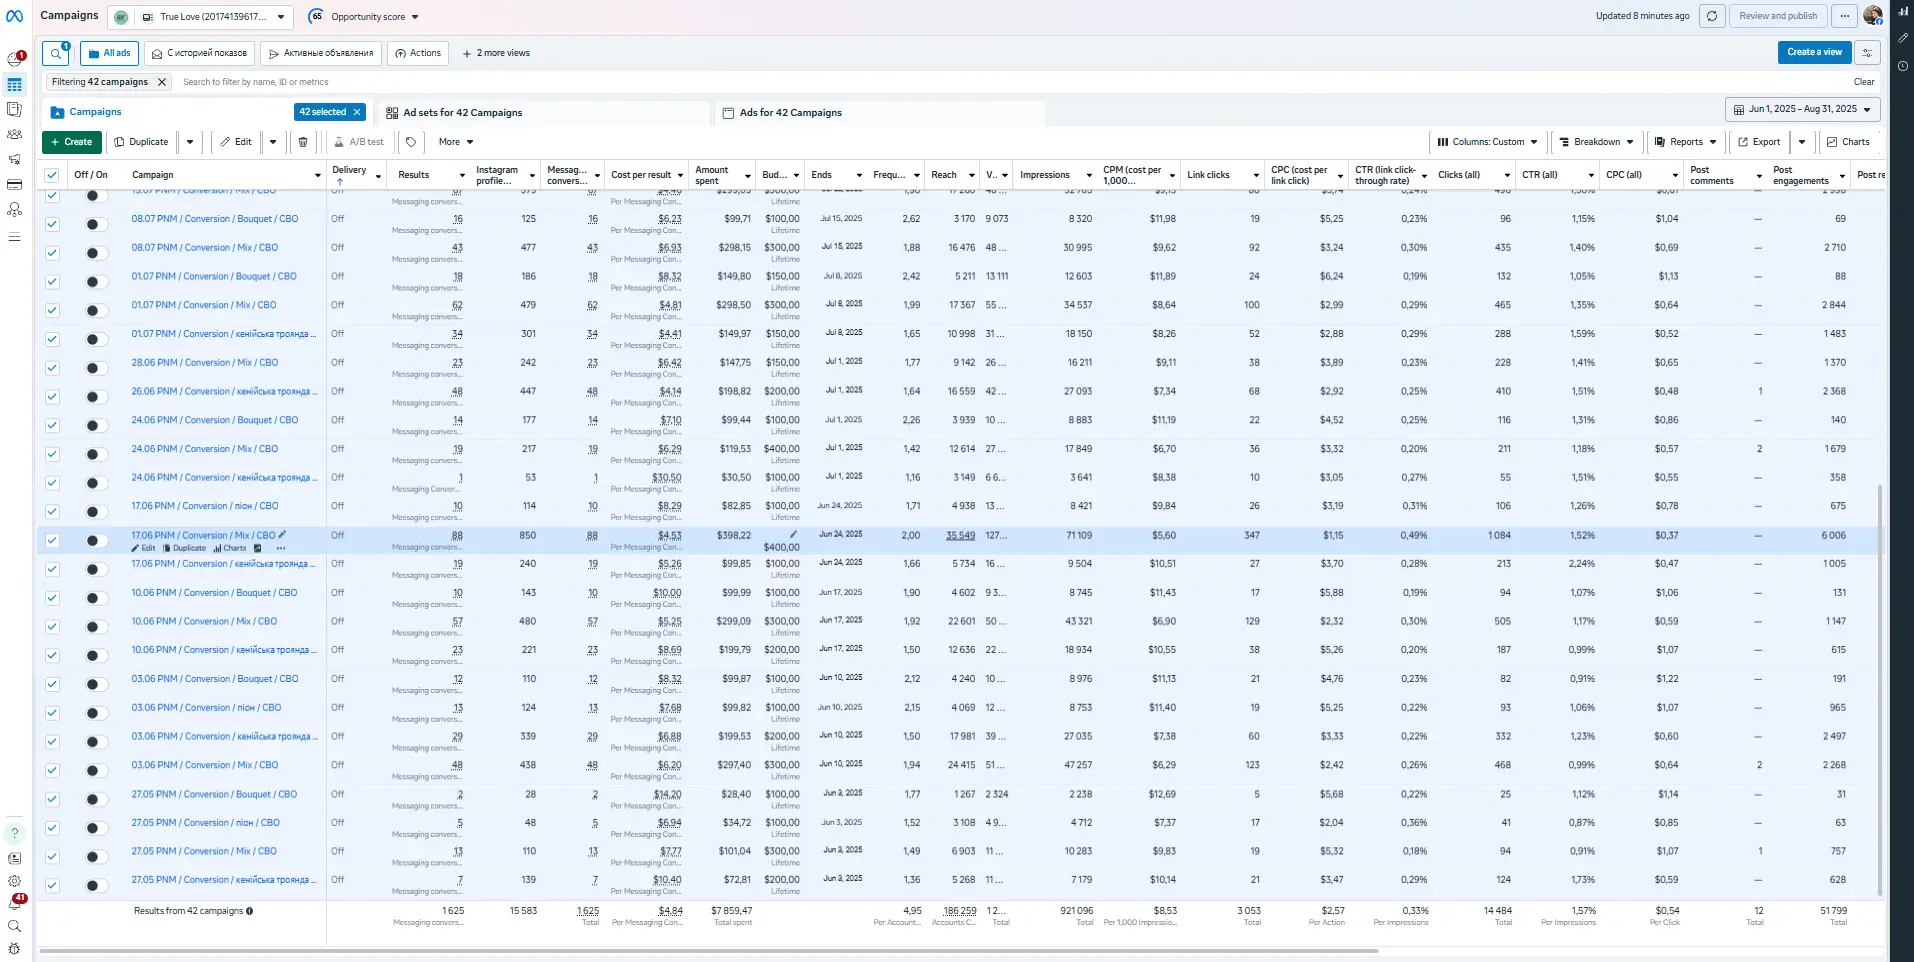Switch to Ad sets for 42 Campaigns tab
This screenshot has height=962, width=1914.
coord(462,113)
